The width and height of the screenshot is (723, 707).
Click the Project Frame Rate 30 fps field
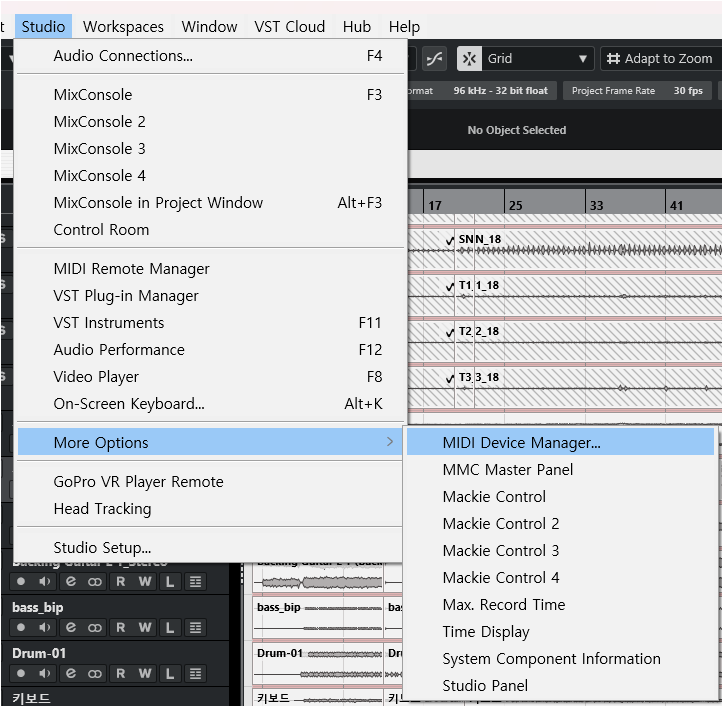pos(688,91)
